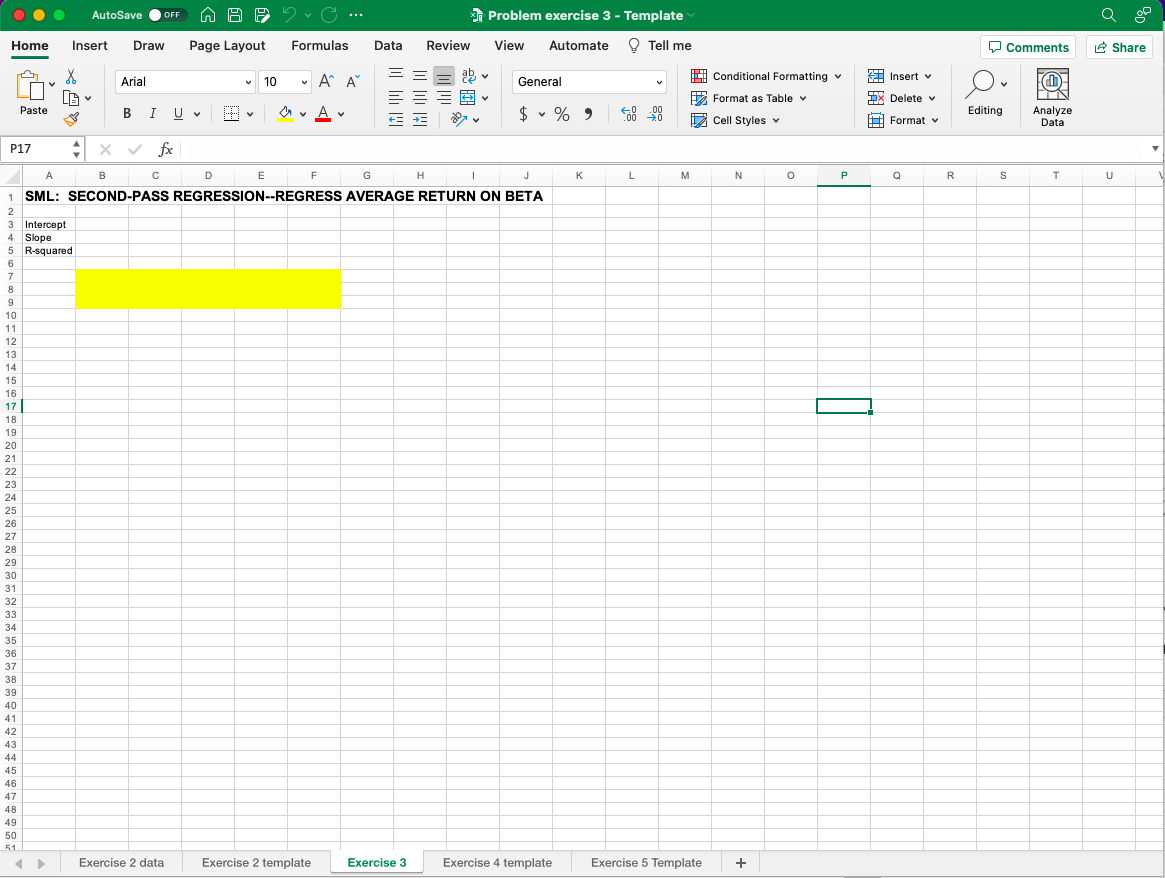This screenshot has width=1165, height=878.
Task: Click the yellow highlighted cell range
Action: click(x=208, y=289)
